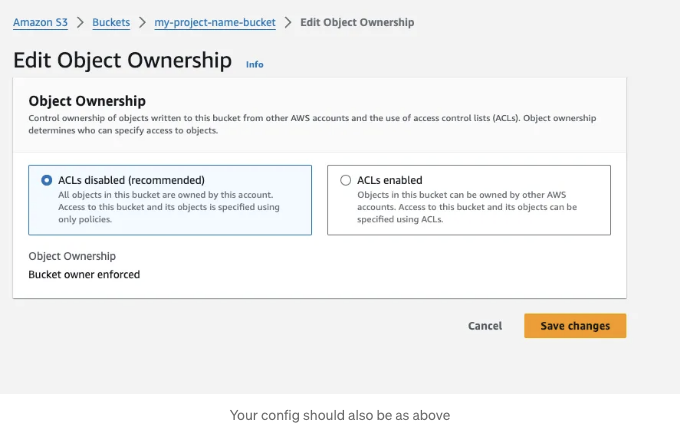This screenshot has width=680, height=424.
Task: Select the ACLs disabled (recommended) radio button
Action: pyautogui.click(x=46, y=180)
